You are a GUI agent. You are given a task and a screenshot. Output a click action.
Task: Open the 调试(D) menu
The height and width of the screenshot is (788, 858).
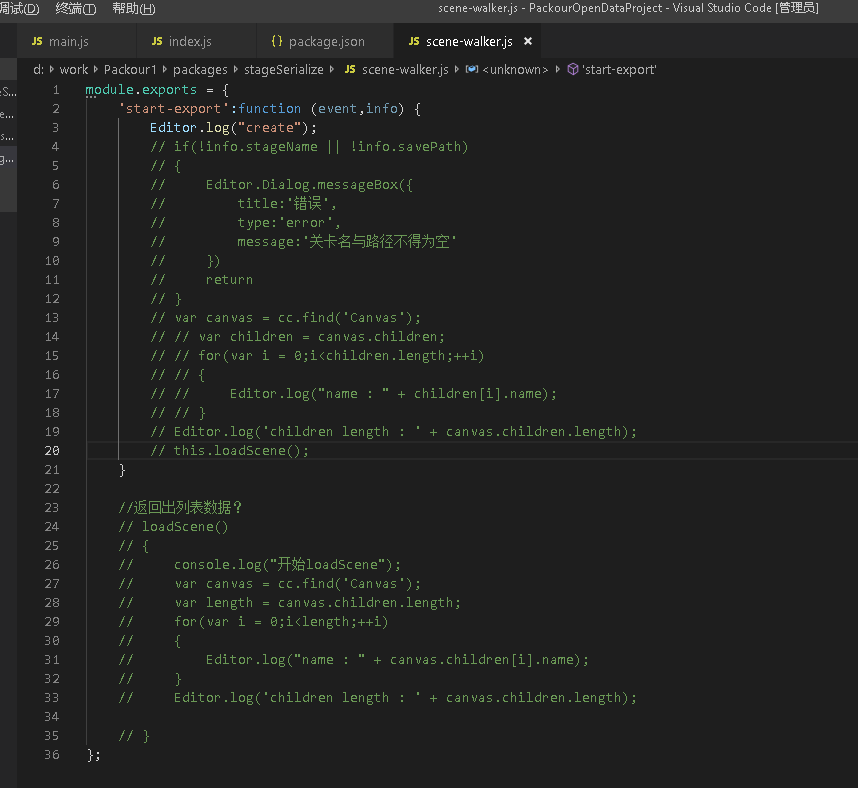tap(20, 9)
